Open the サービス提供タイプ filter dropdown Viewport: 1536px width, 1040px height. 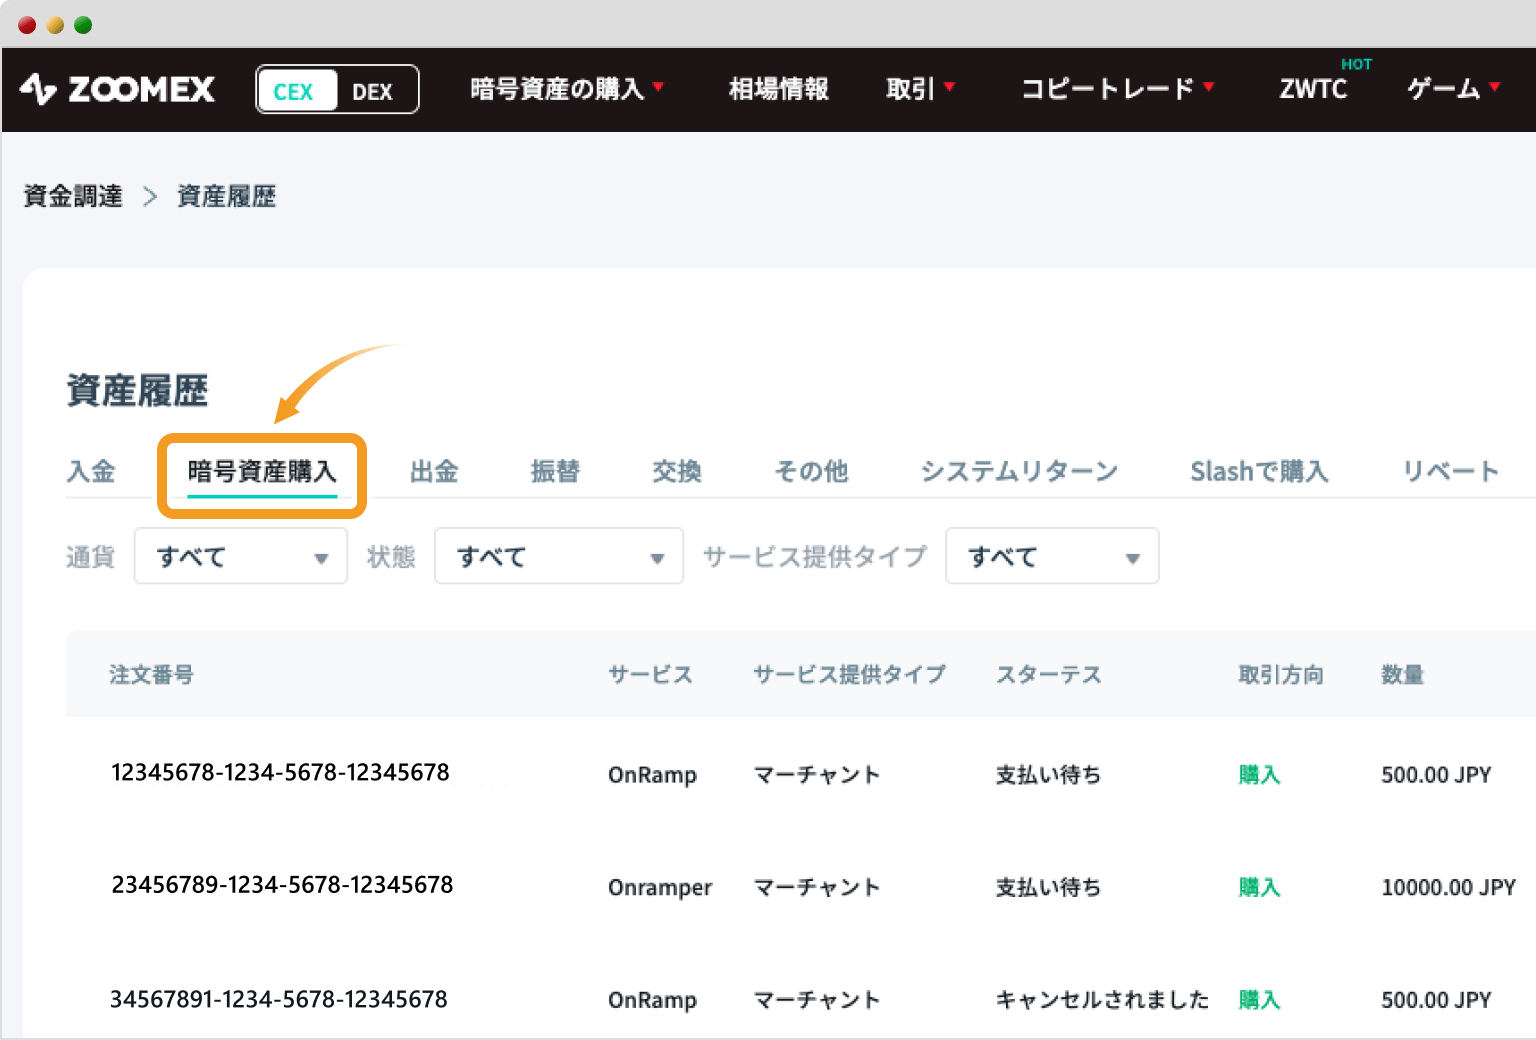pos(1052,556)
